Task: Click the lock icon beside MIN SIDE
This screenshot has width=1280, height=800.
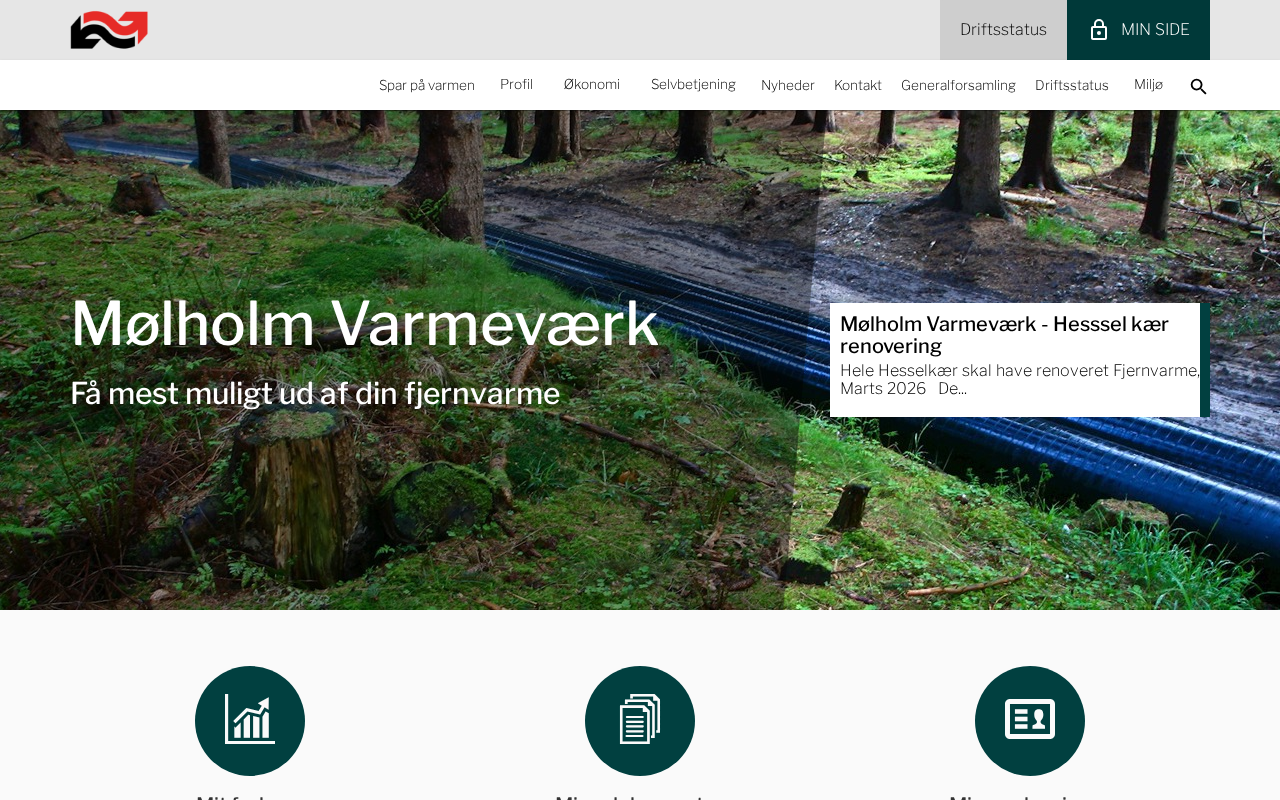Action: 1099,30
